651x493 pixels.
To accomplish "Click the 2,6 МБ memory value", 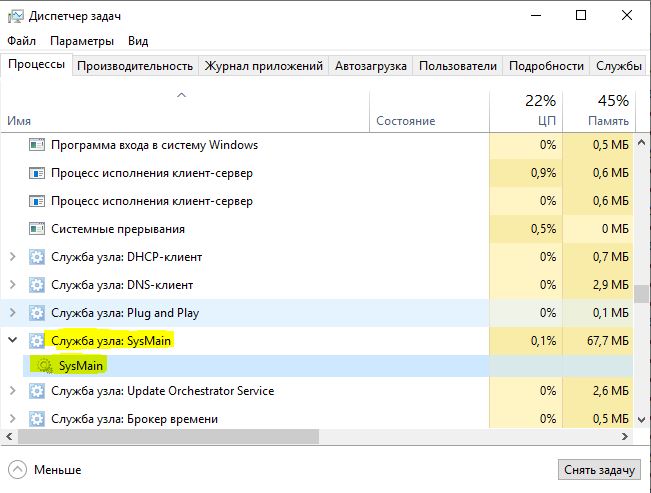I will point(610,391).
